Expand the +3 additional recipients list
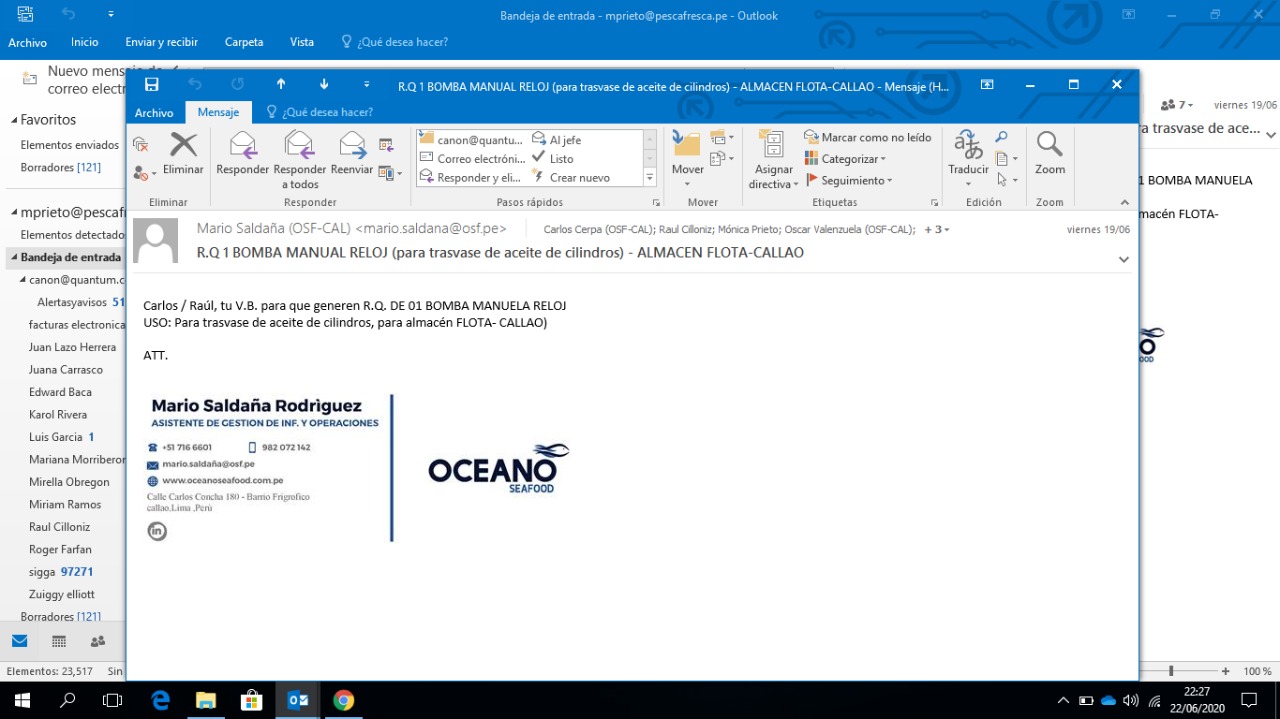The height and width of the screenshot is (719, 1280). (x=936, y=230)
